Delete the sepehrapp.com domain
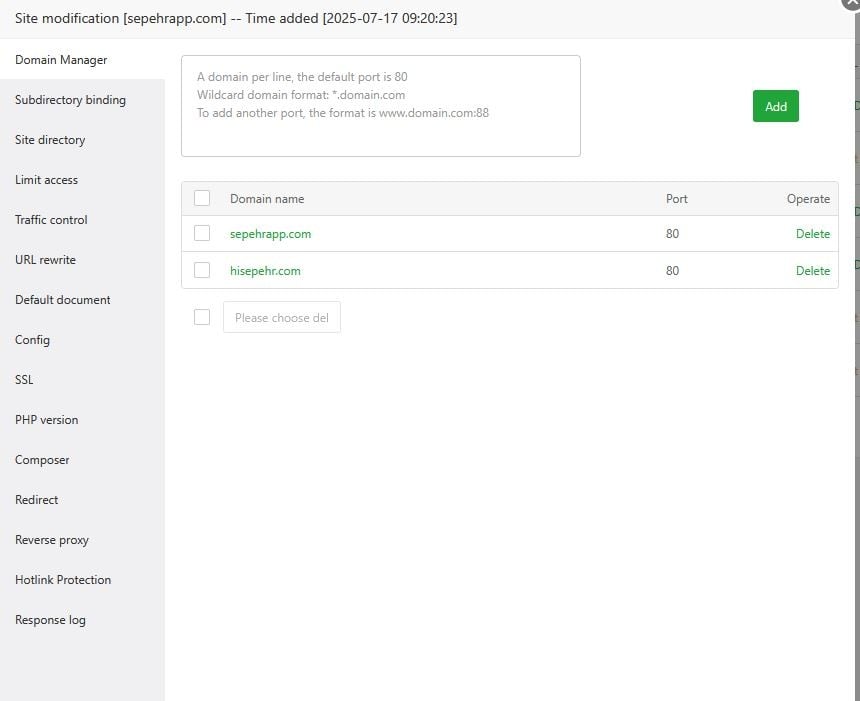Screen dimensions: 860x701 (812, 234)
